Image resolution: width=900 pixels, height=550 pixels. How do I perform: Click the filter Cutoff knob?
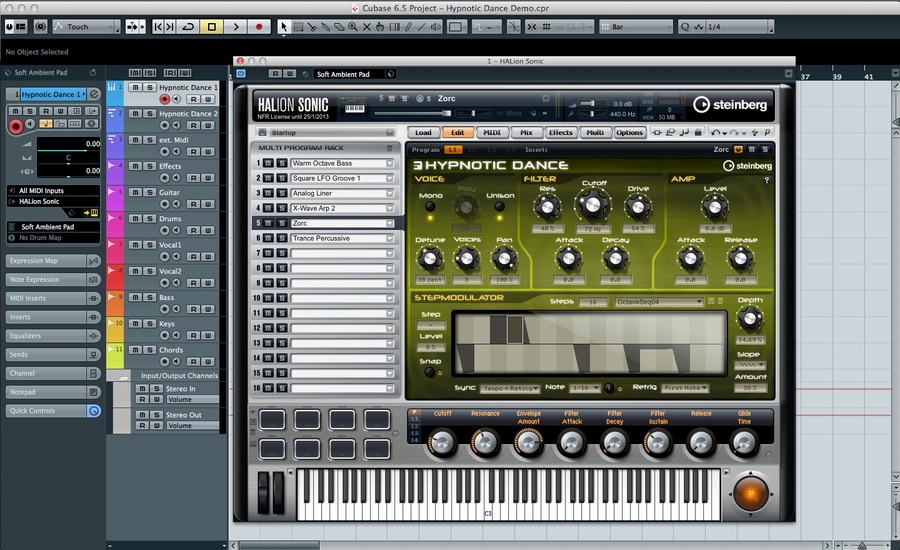tap(592, 204)
